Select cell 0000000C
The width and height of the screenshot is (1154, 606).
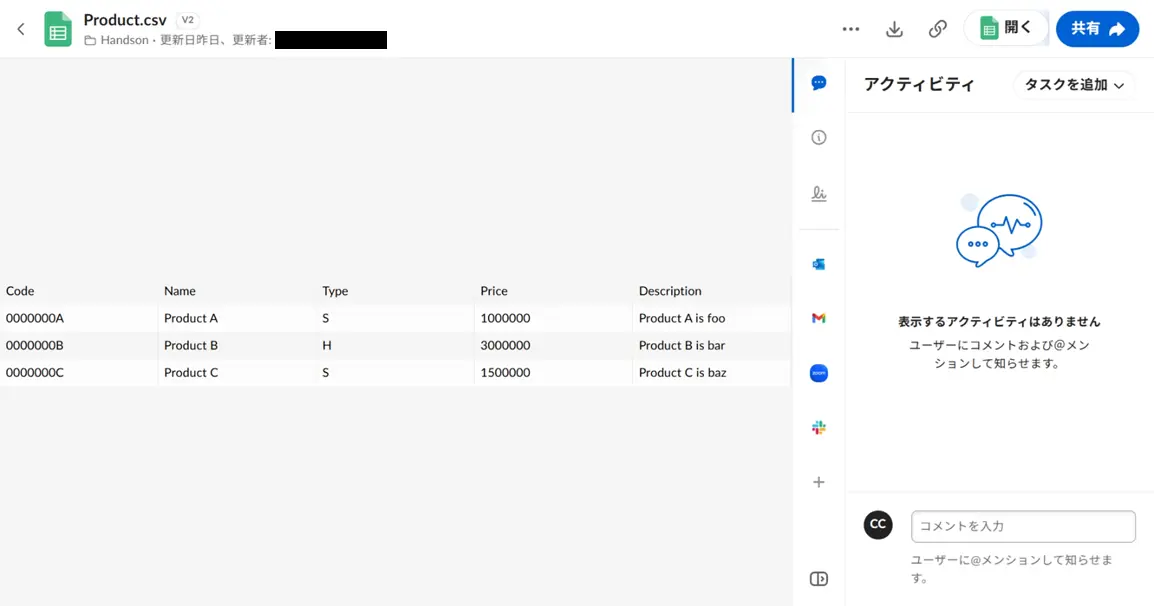coord(79,373)
